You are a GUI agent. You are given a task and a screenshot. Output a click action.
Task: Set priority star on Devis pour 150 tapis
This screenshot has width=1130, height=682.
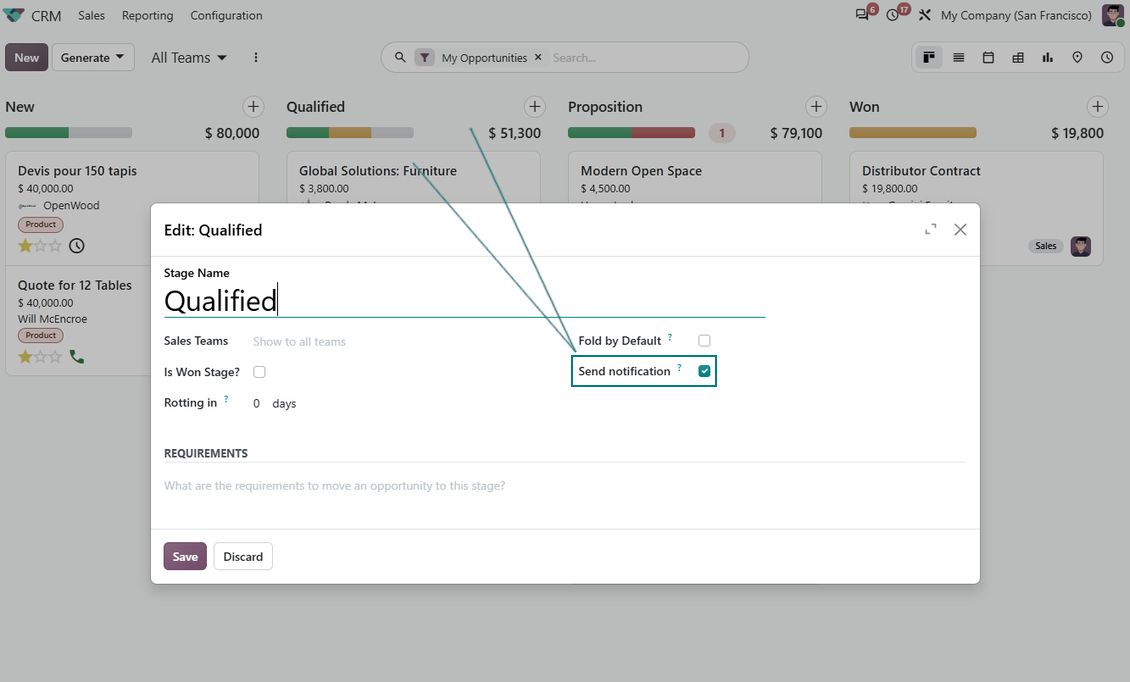(25, 246)
